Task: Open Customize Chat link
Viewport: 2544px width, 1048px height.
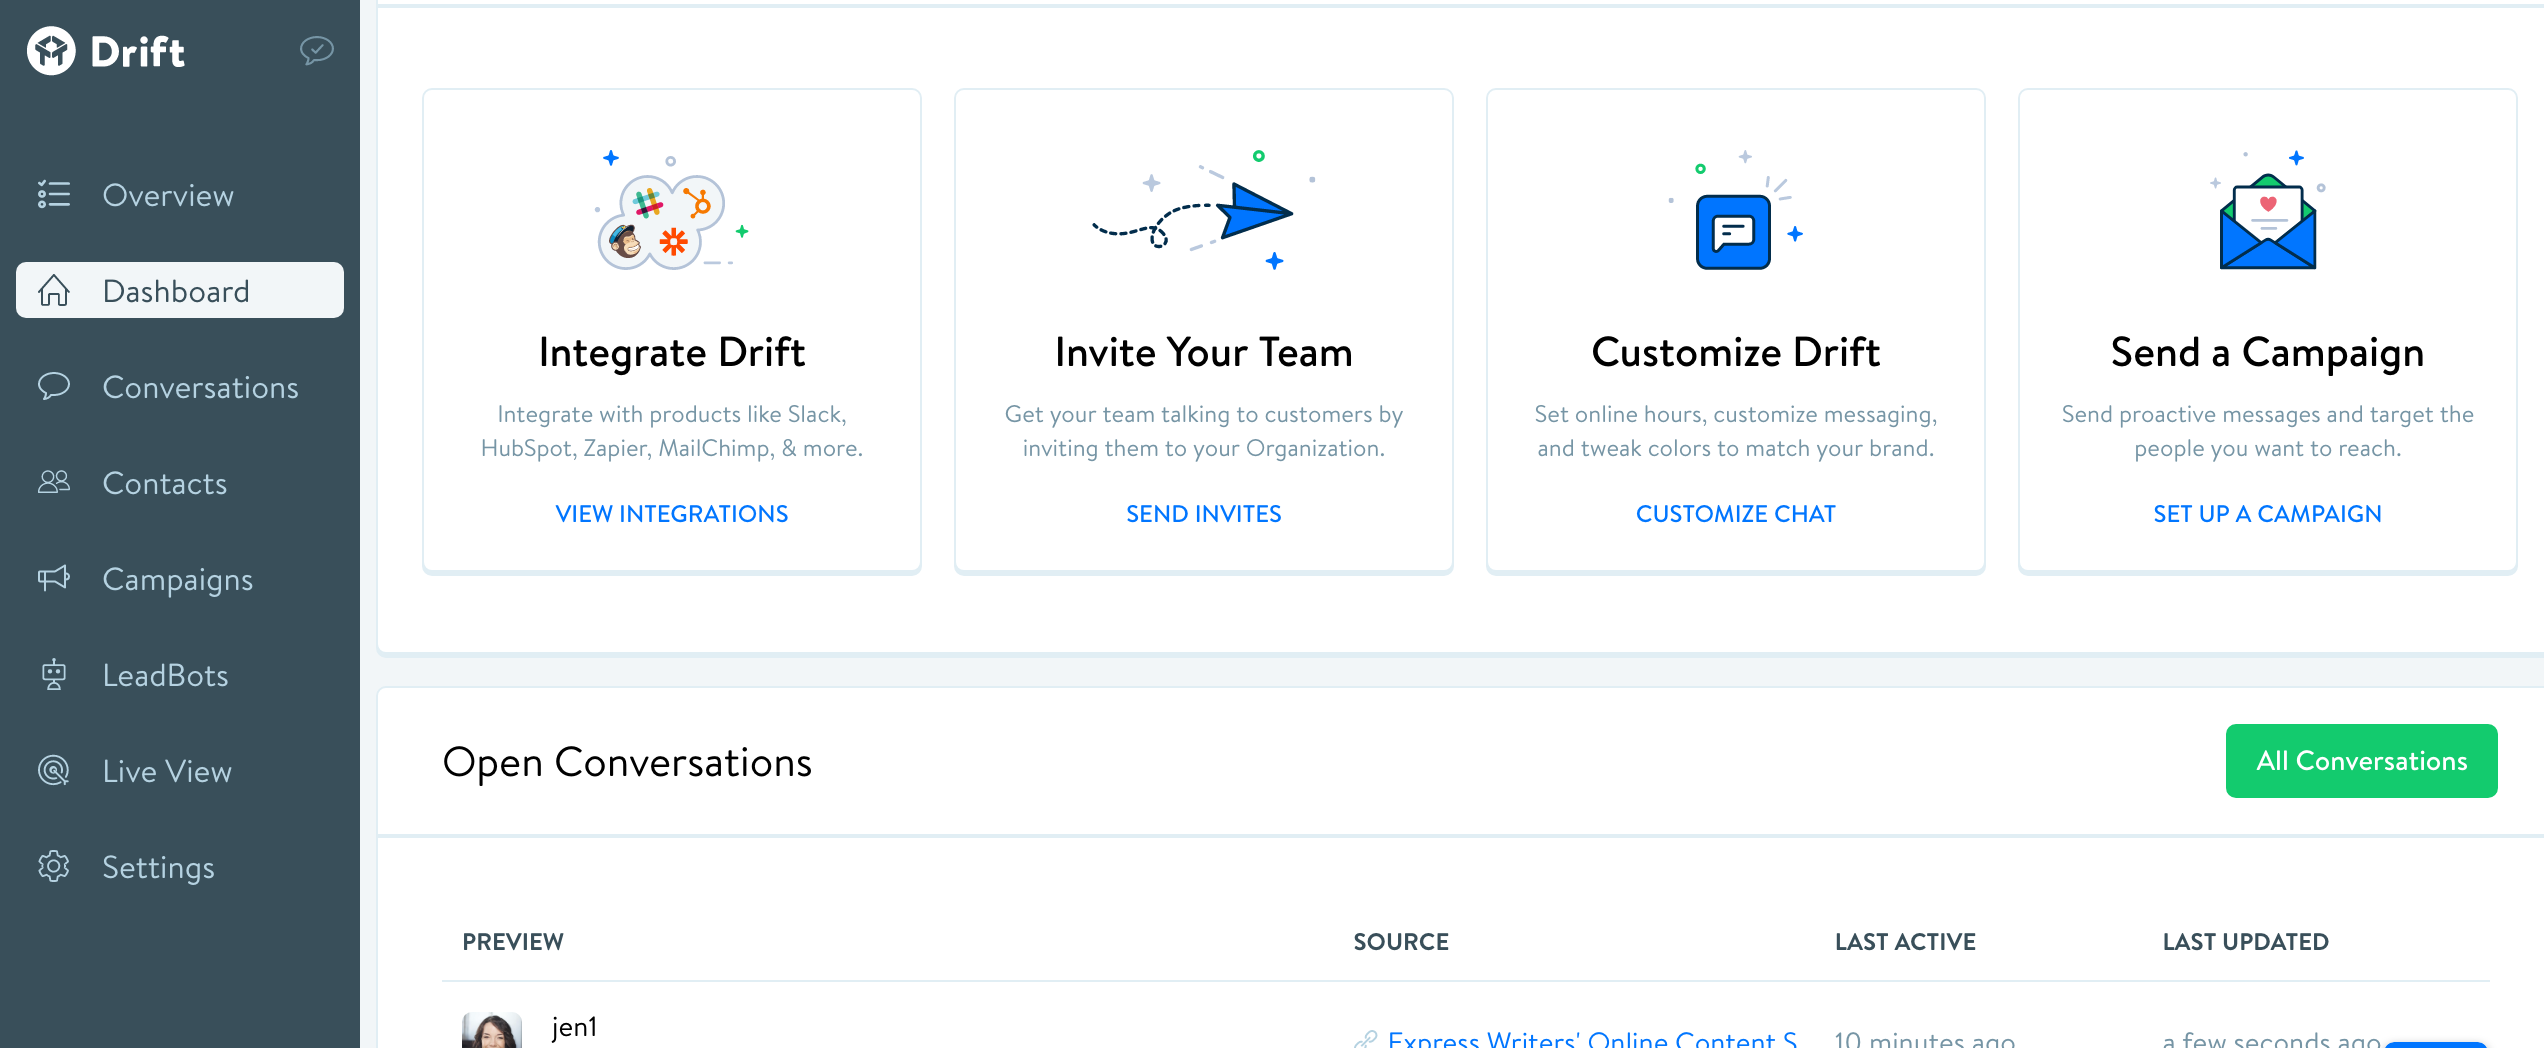Action: (x=1735, y=514)
